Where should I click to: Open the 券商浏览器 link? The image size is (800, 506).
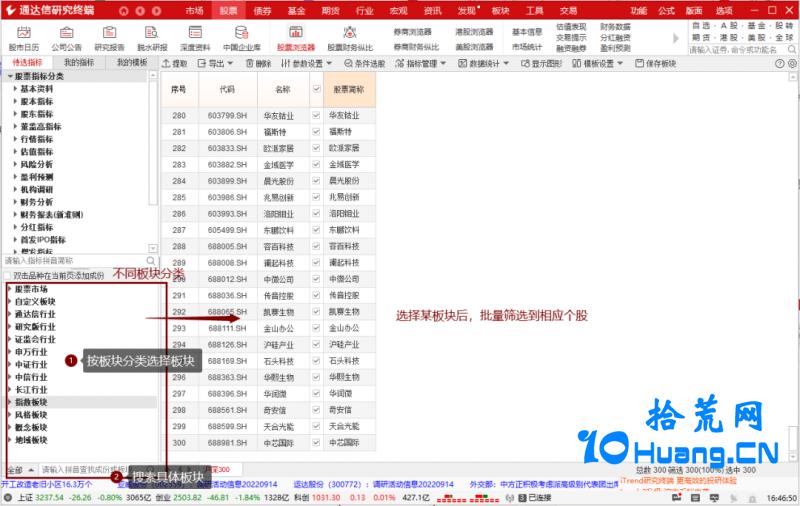[x=412, y=32]
